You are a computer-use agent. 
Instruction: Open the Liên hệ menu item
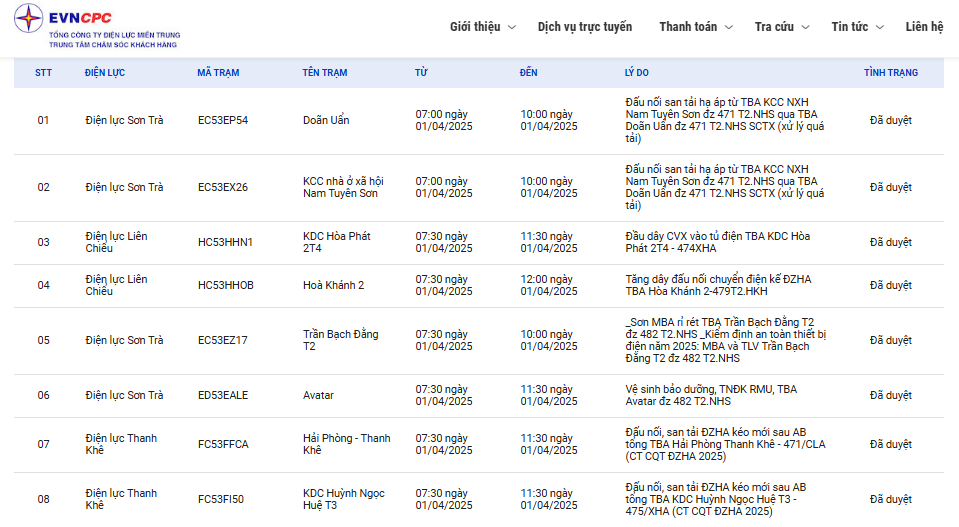coord(924,27)
